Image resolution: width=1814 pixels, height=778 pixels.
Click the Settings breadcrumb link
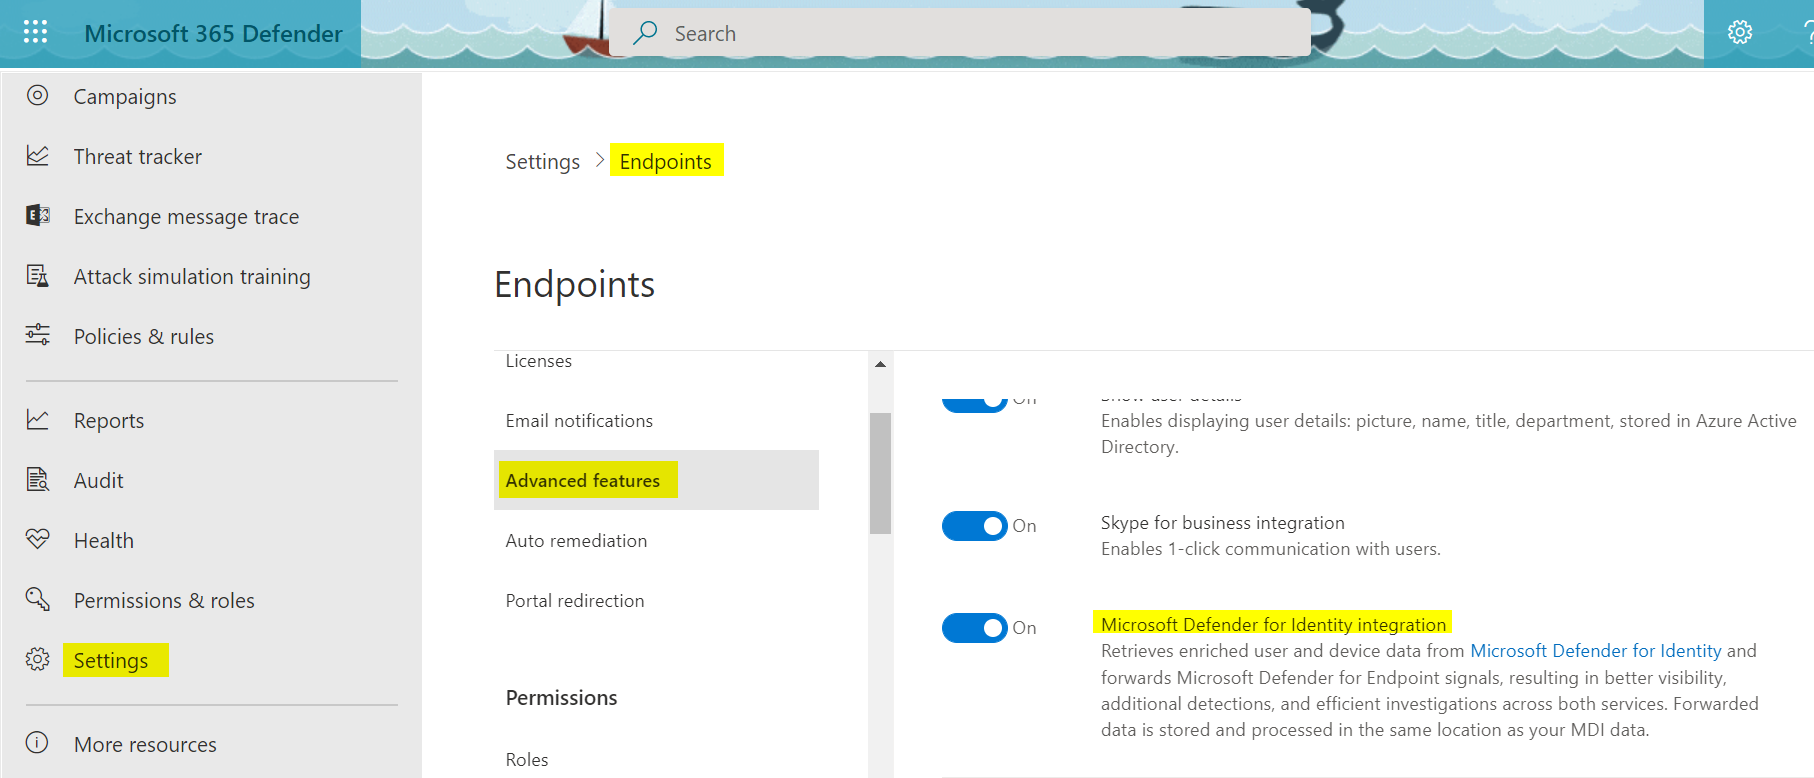pos(542,162)
